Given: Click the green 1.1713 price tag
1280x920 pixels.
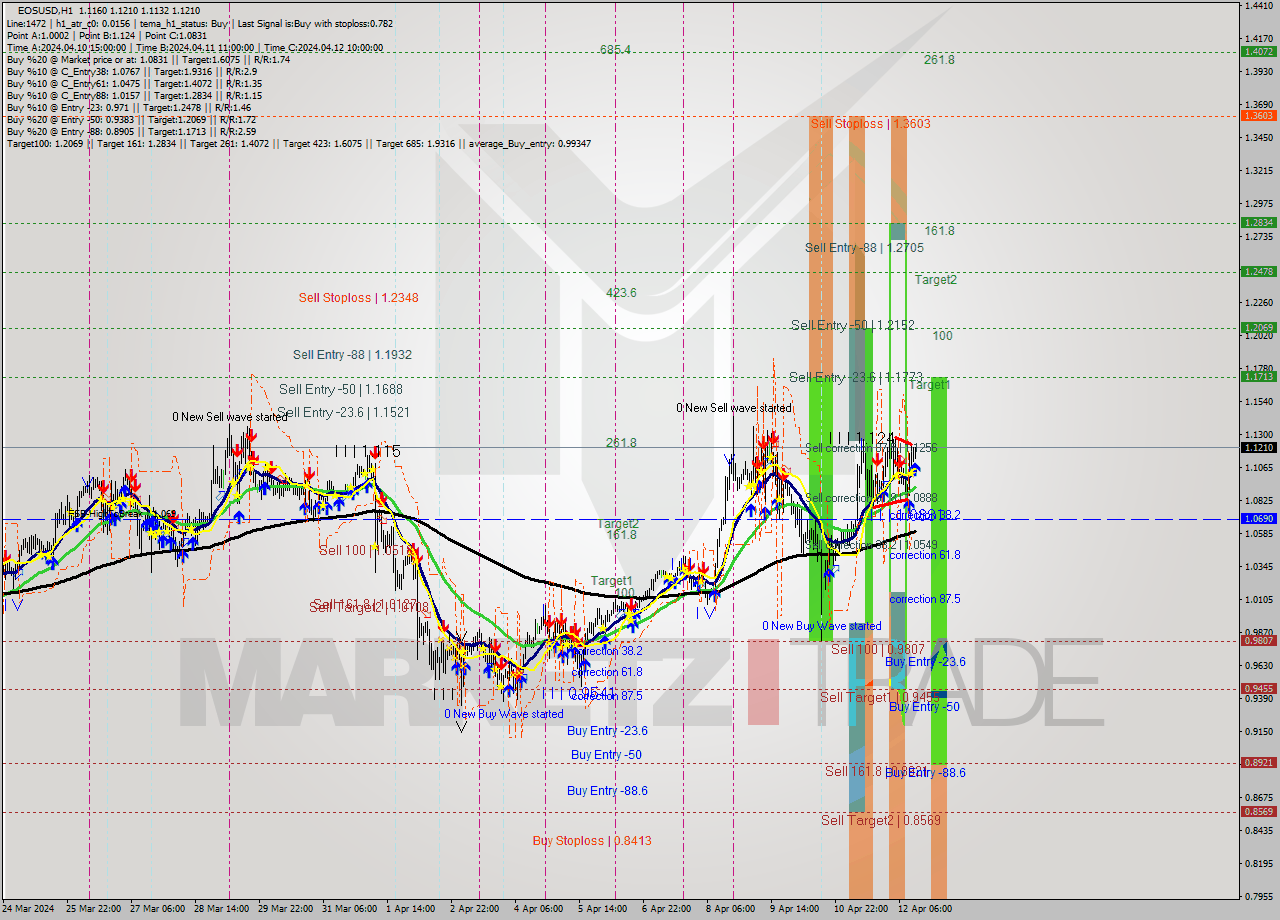Looking at the screenshot, I should pos(1257,377).
